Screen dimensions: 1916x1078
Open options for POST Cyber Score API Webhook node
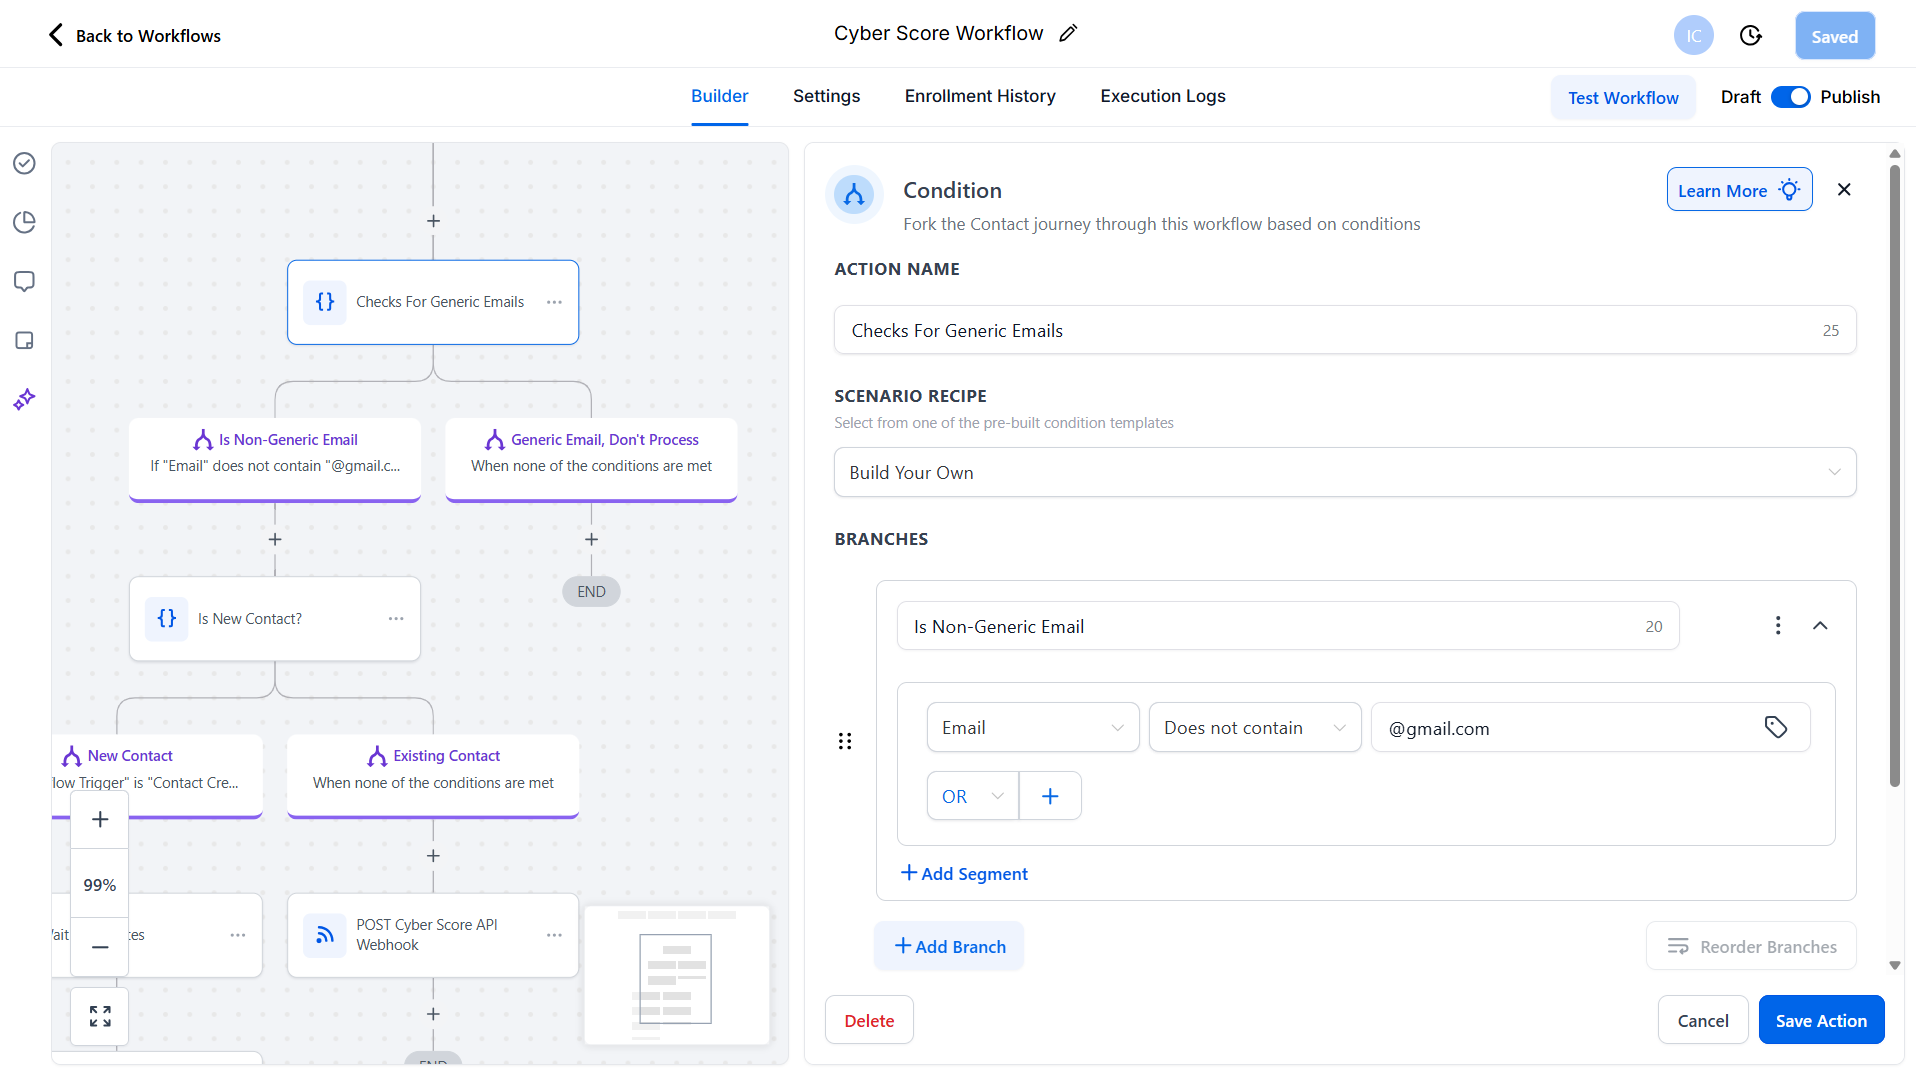pyautogui.click(x=554, y=935)
